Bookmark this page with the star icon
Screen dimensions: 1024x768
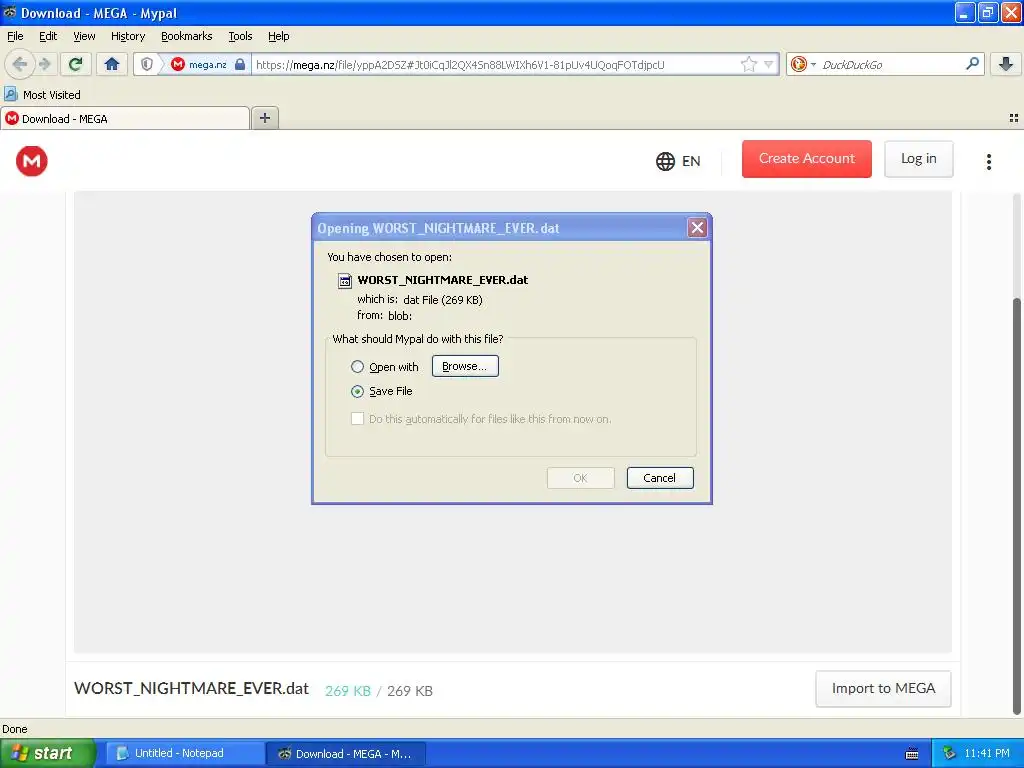click(748, 64)
